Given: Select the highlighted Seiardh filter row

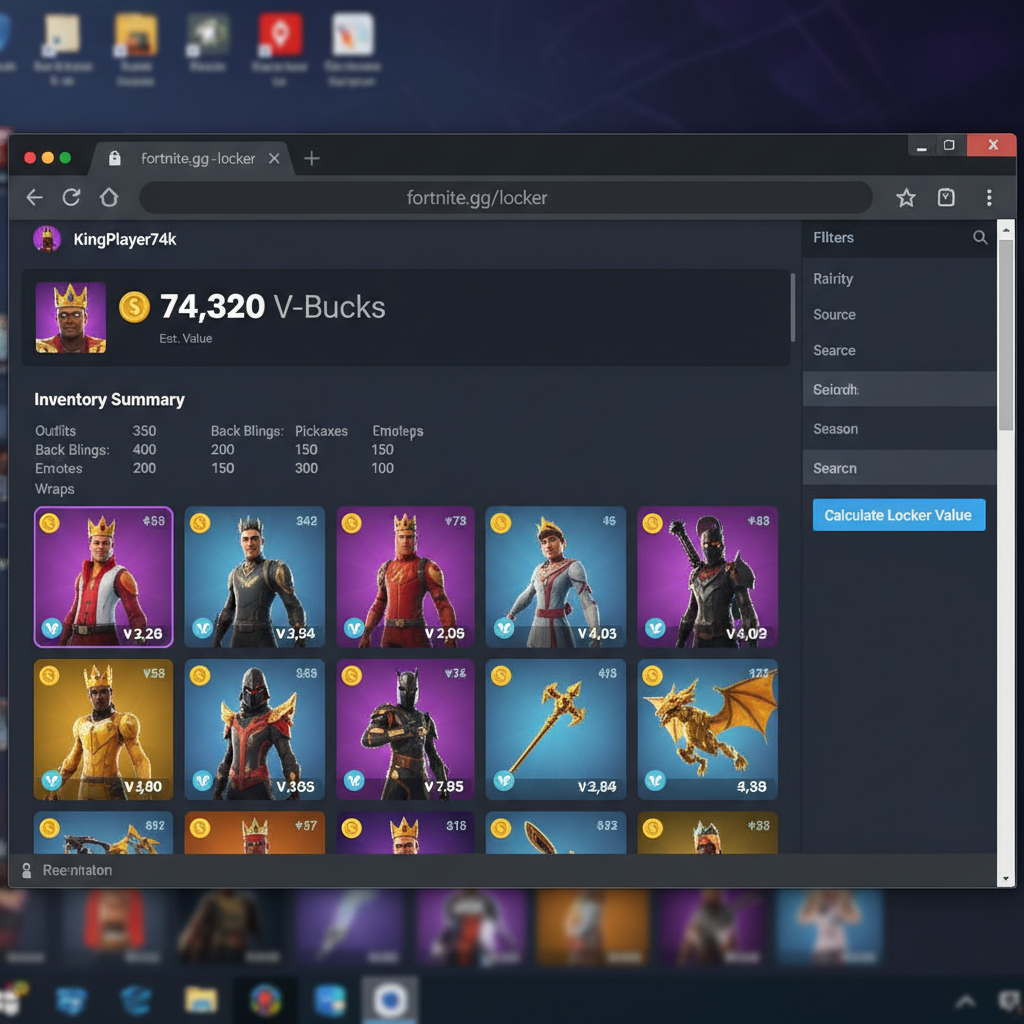Looking at the screenshot, I should 899,389.
